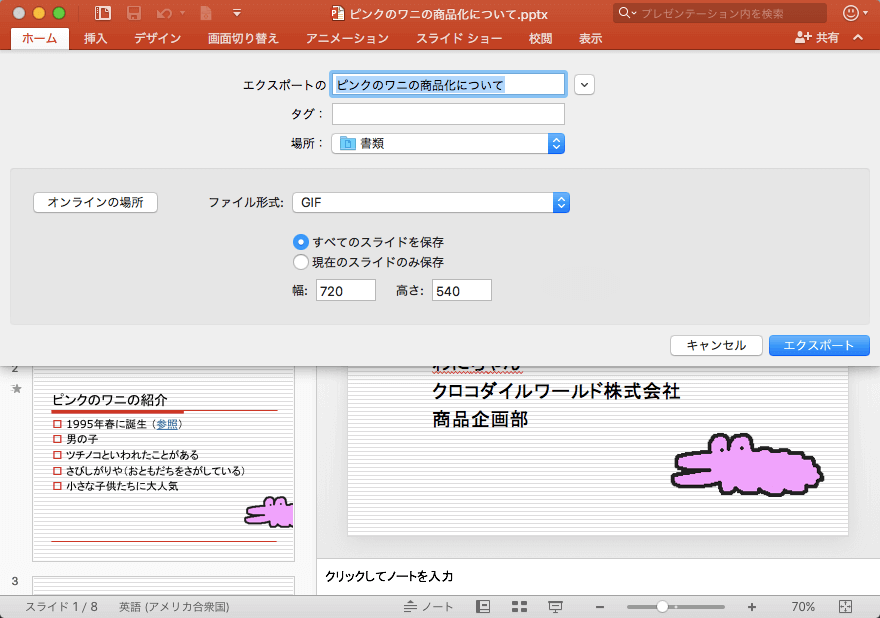Click the クロコダイルワールド株式会社 text on slide

pos(556,391)
